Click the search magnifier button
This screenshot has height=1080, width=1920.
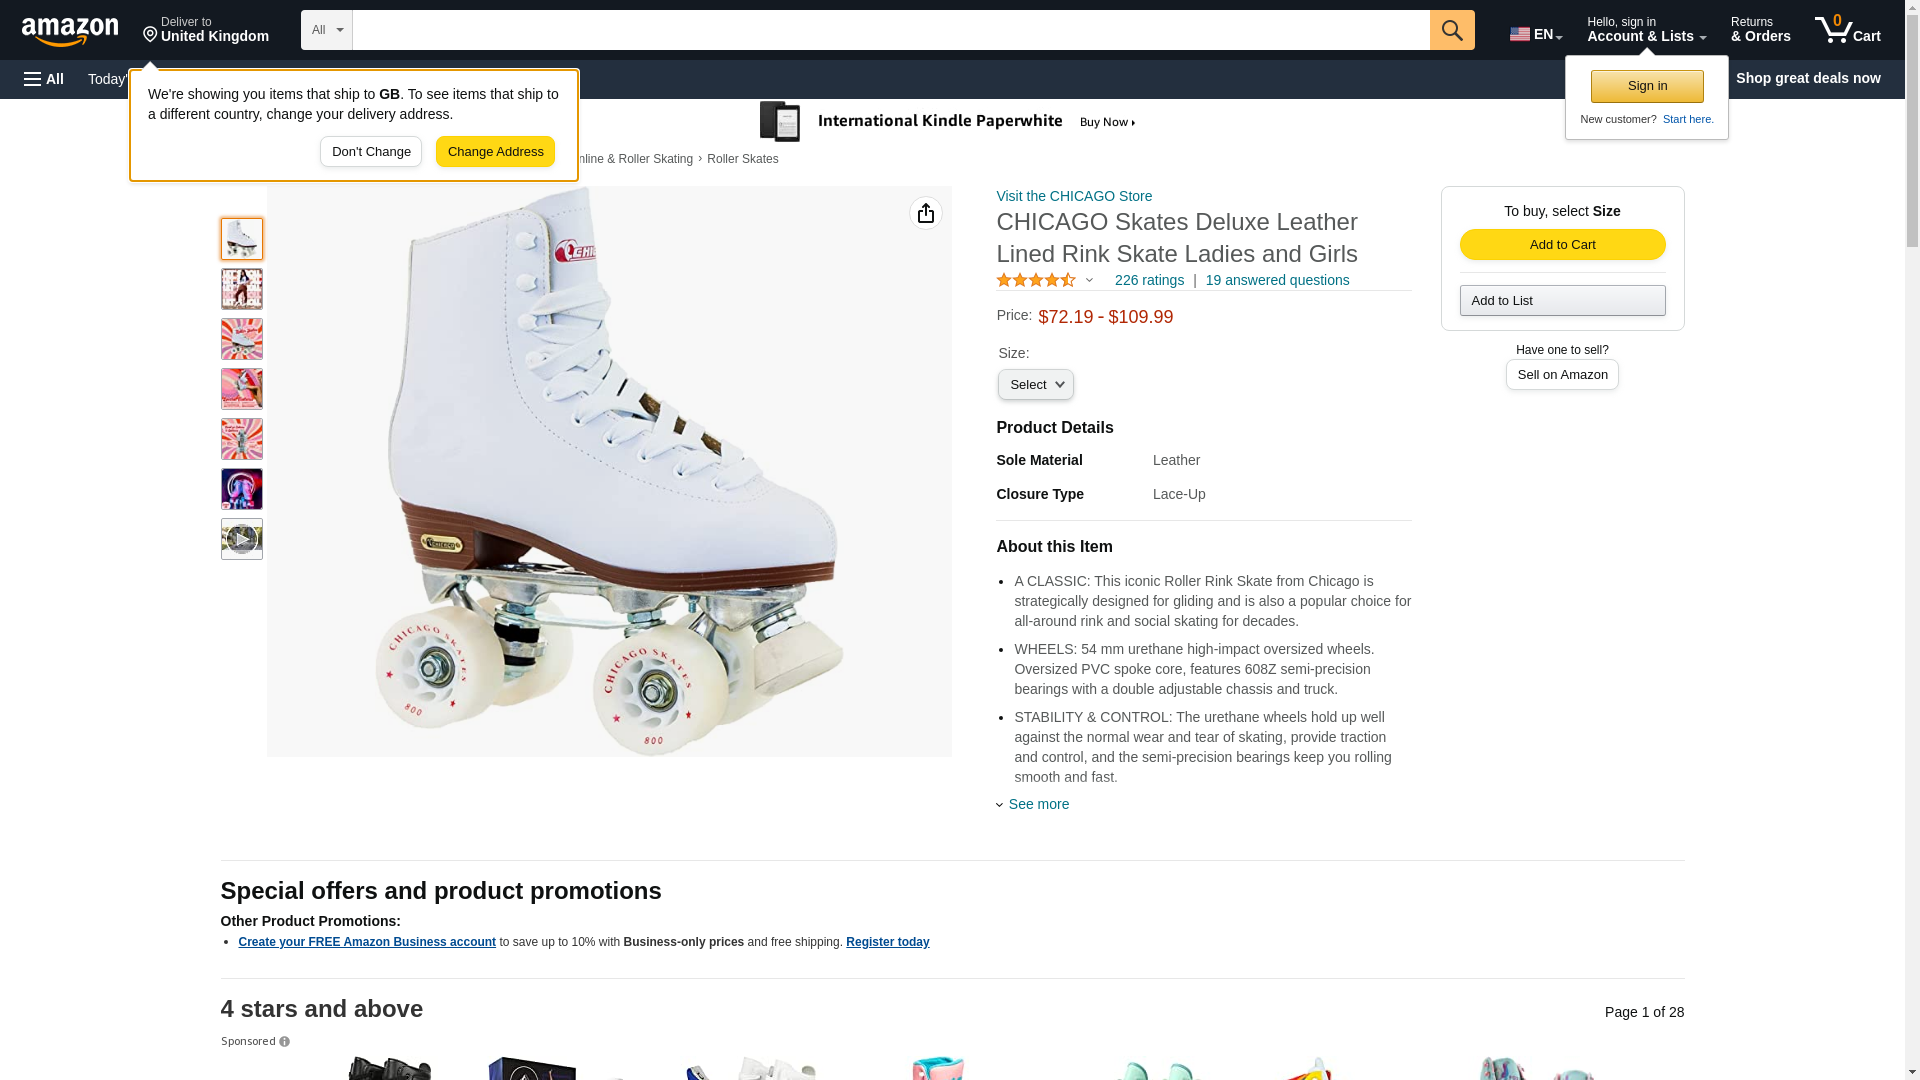(1452, 30)
